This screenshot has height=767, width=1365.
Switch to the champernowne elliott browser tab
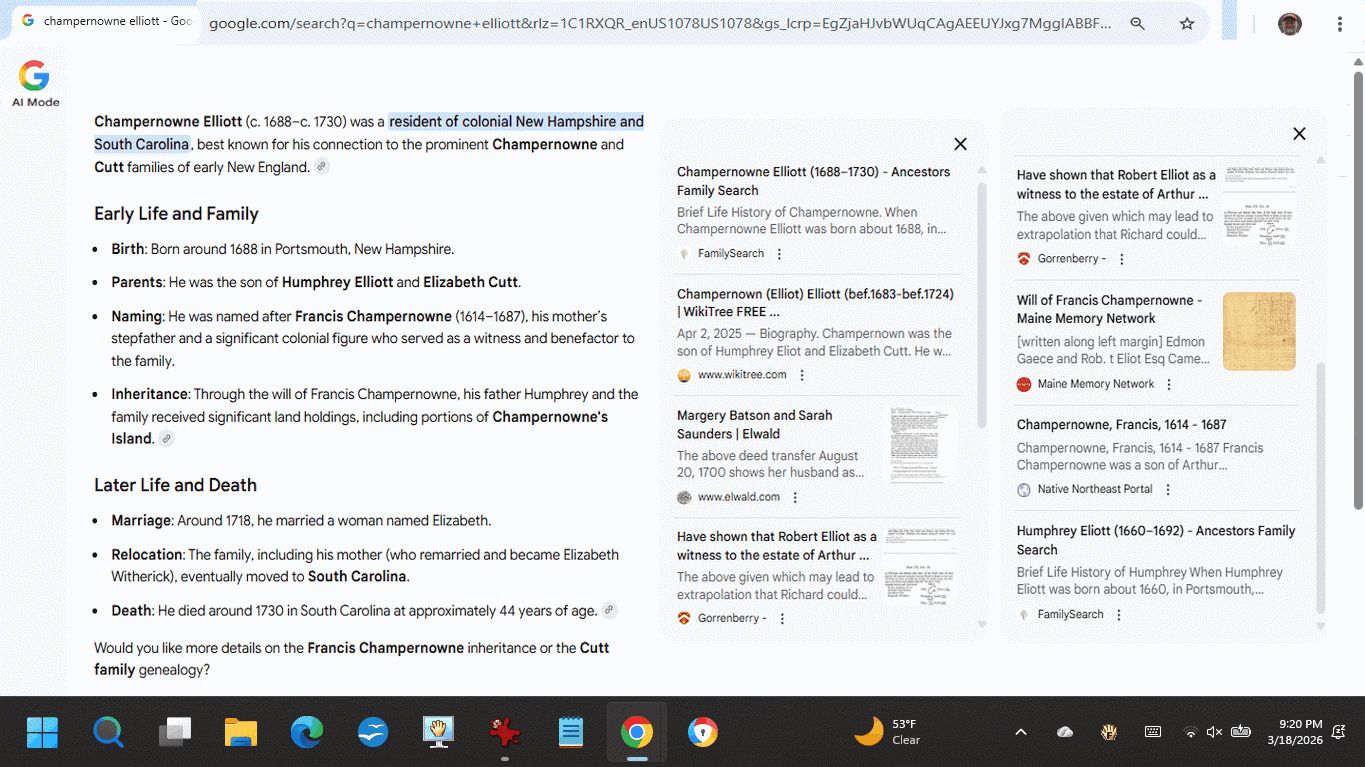110,21
